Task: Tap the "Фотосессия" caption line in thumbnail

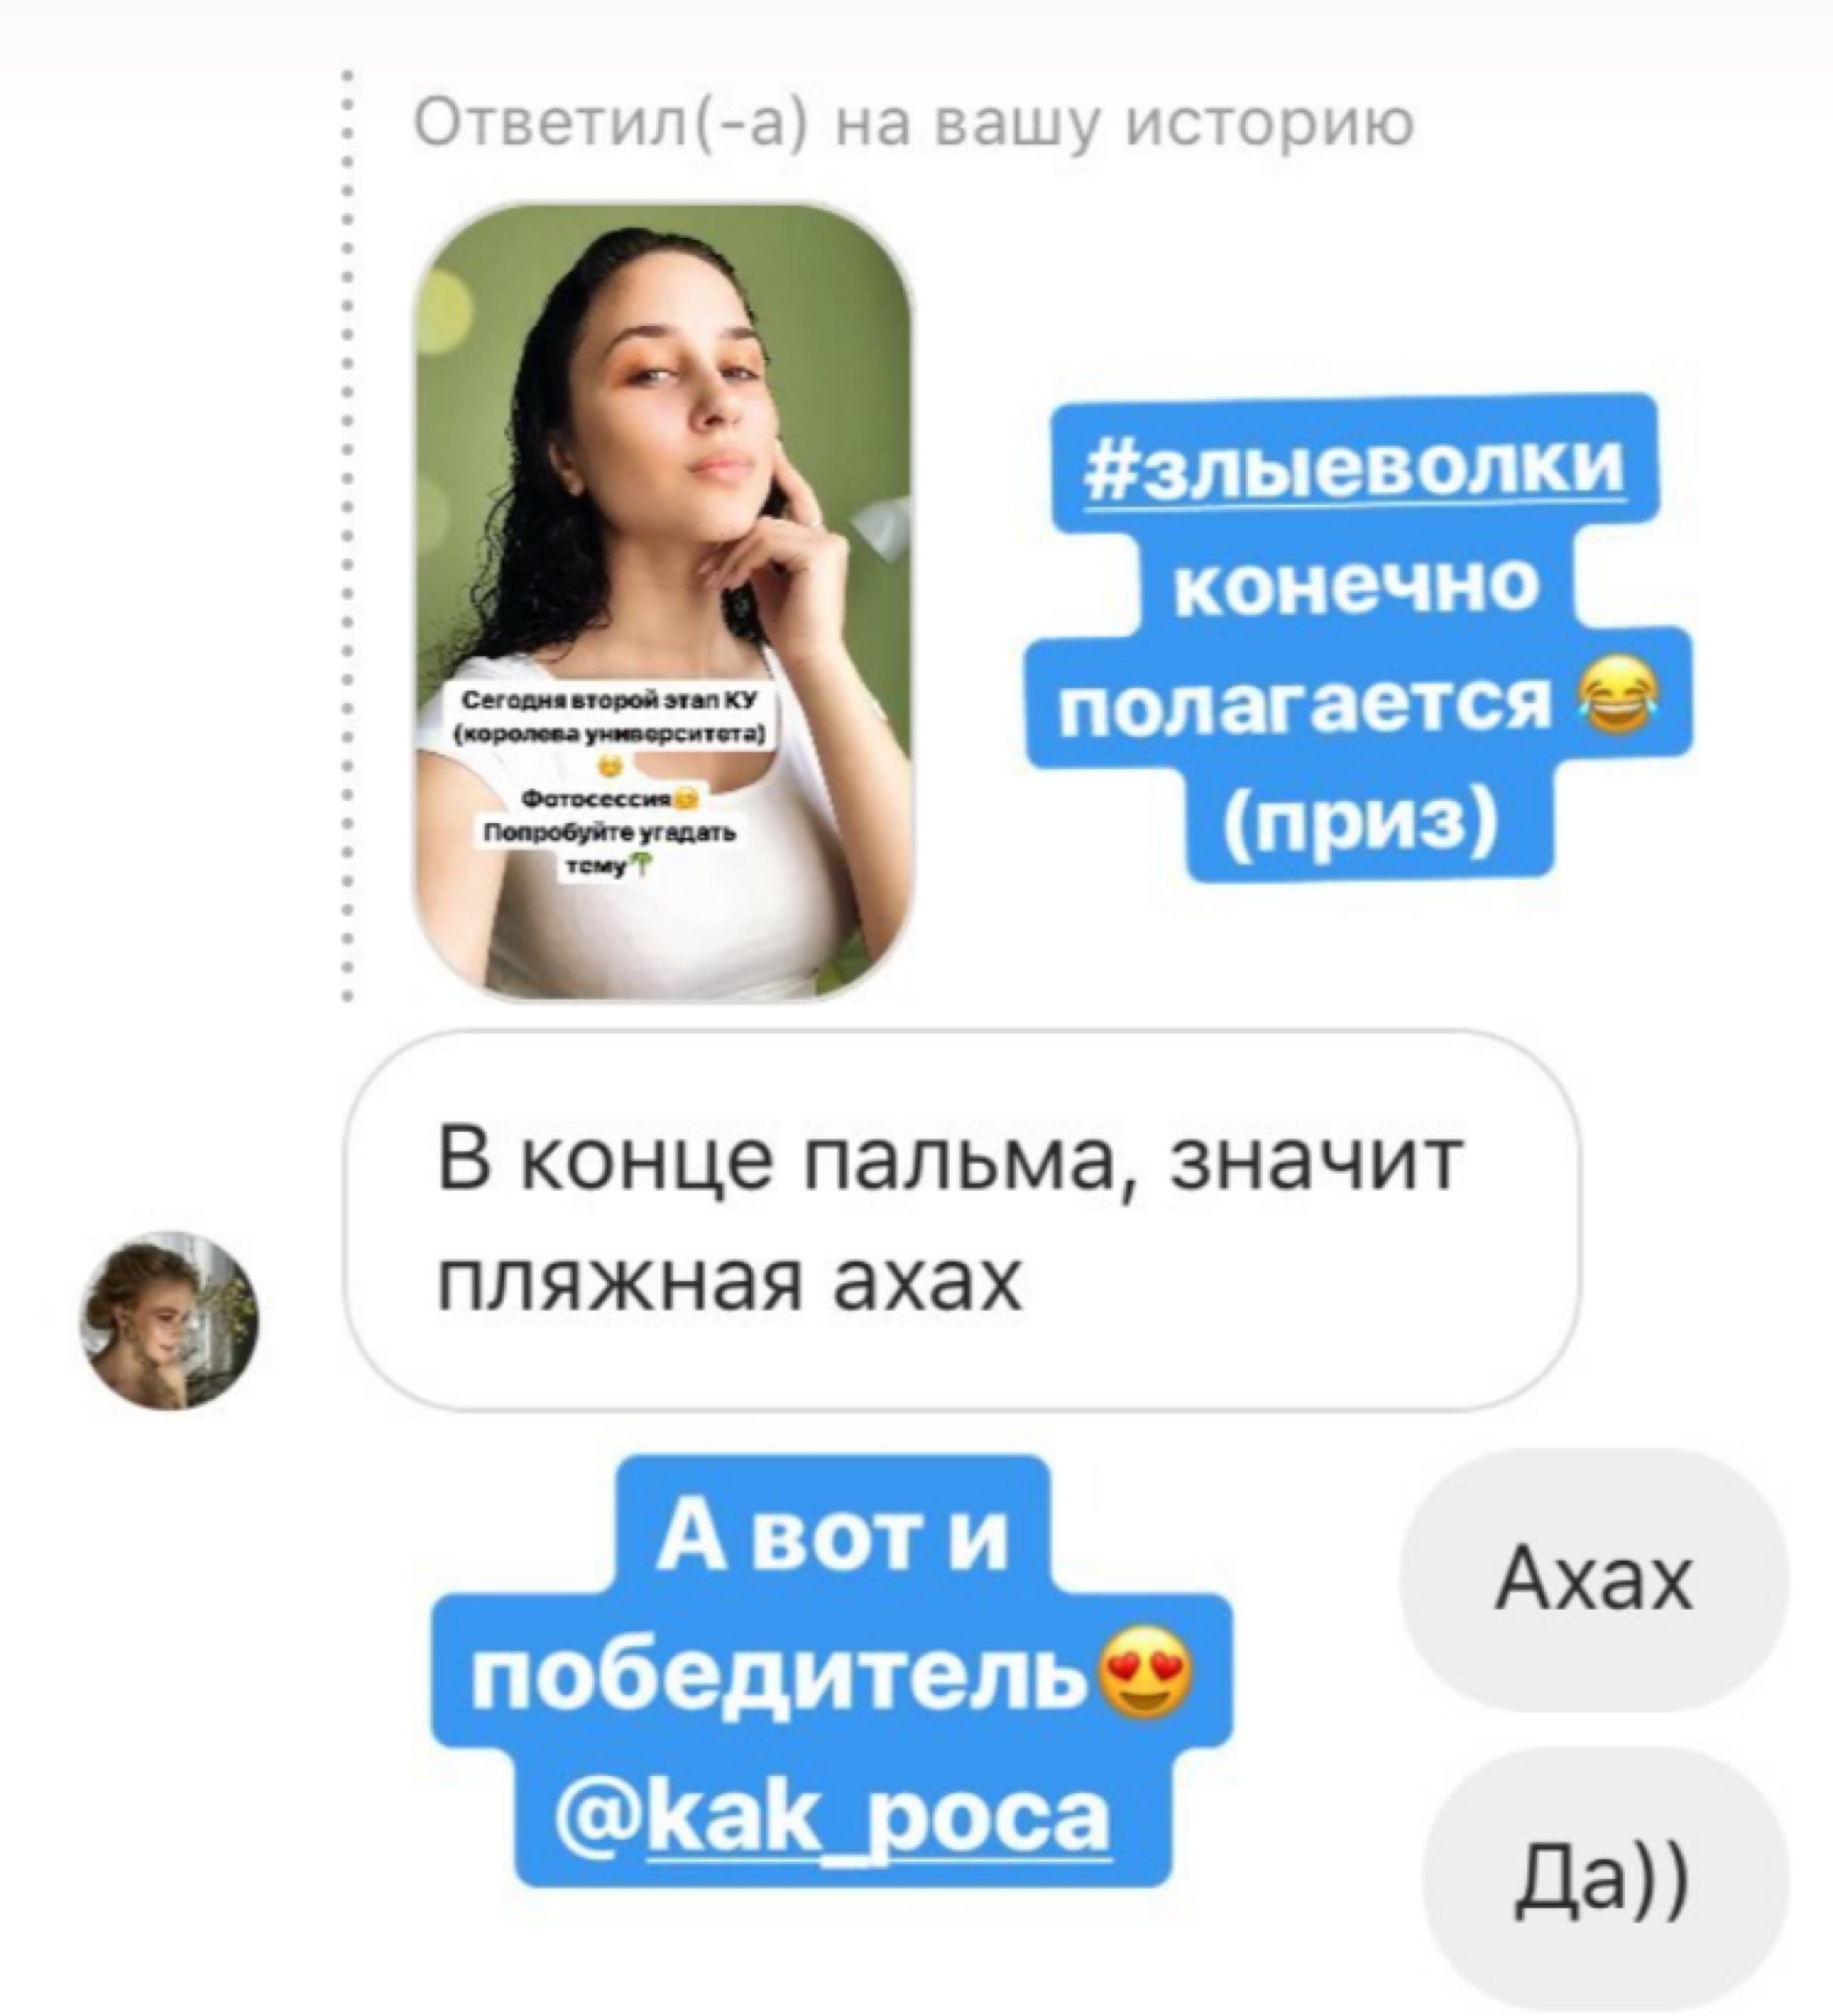Action: [x=599, y=801]
